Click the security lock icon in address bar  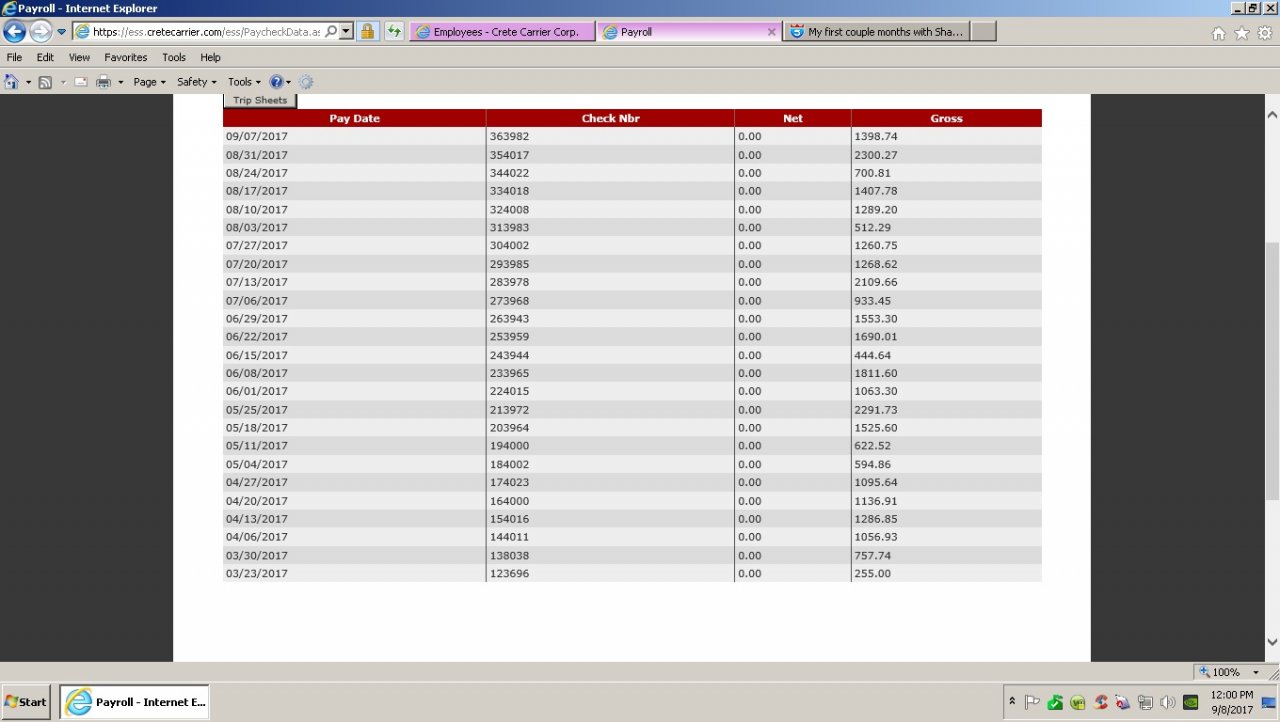(368, 31)
